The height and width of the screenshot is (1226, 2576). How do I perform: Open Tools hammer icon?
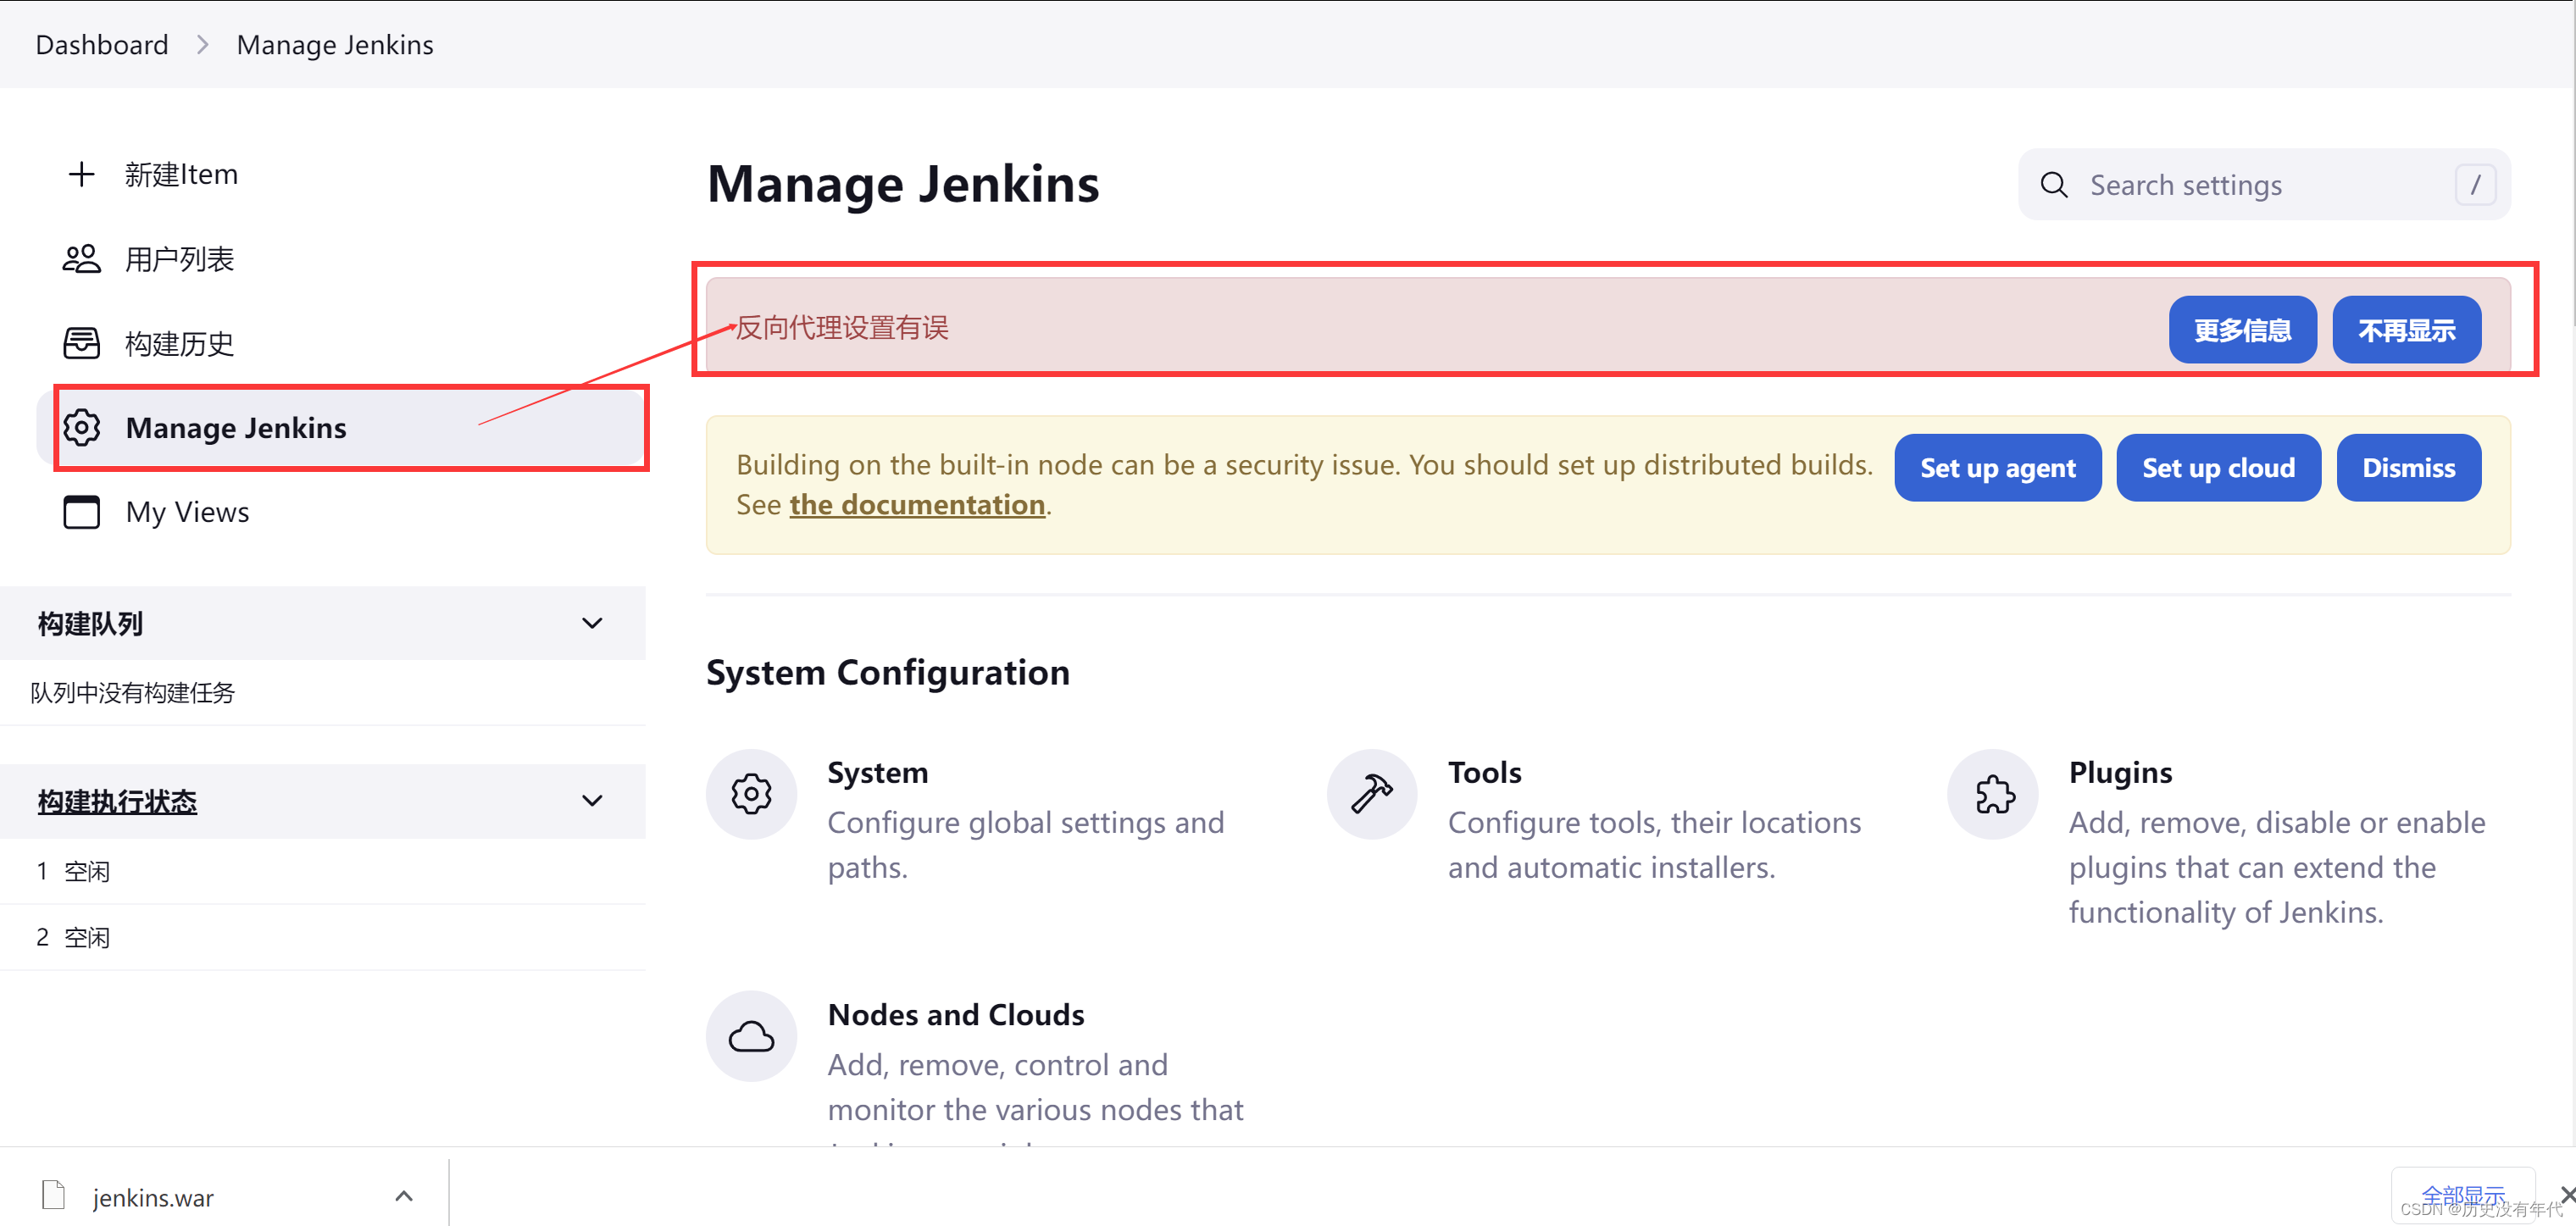click(1371, 794)
